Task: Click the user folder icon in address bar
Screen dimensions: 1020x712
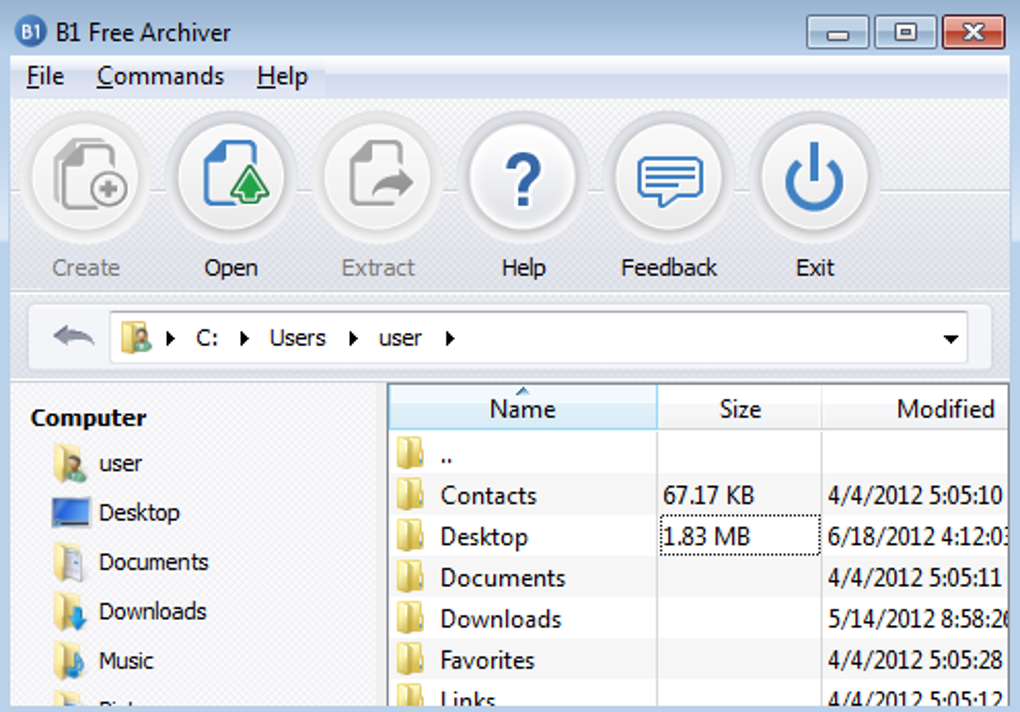Action: pyautogui.click(x=137, y=337)
